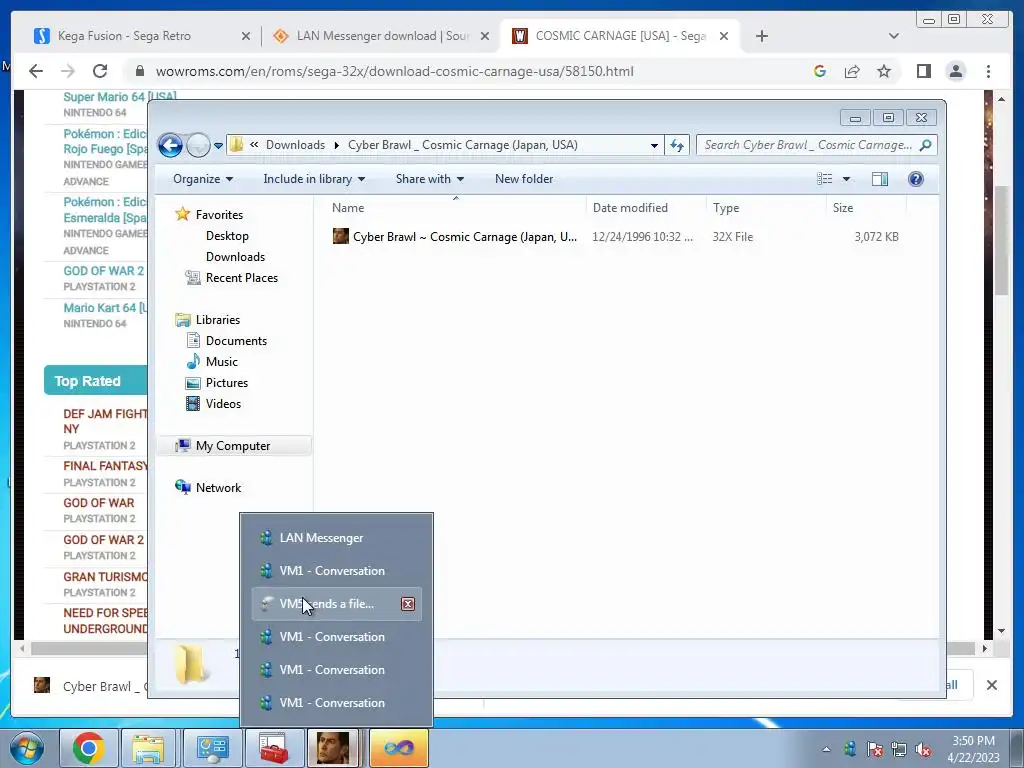Close the Chrome downloads bar

[x=991, y=685]
